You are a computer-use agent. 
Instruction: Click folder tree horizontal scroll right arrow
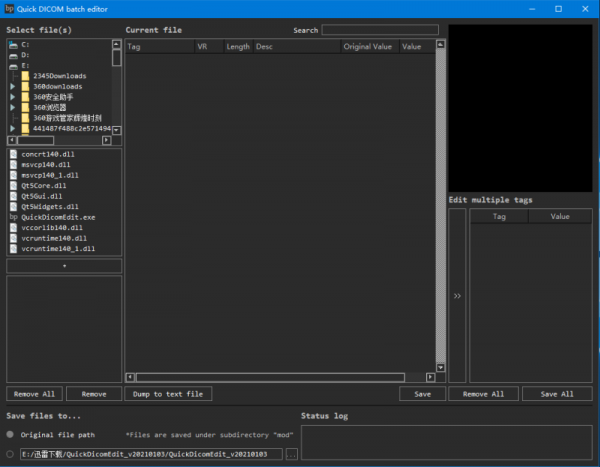point(107,140)
